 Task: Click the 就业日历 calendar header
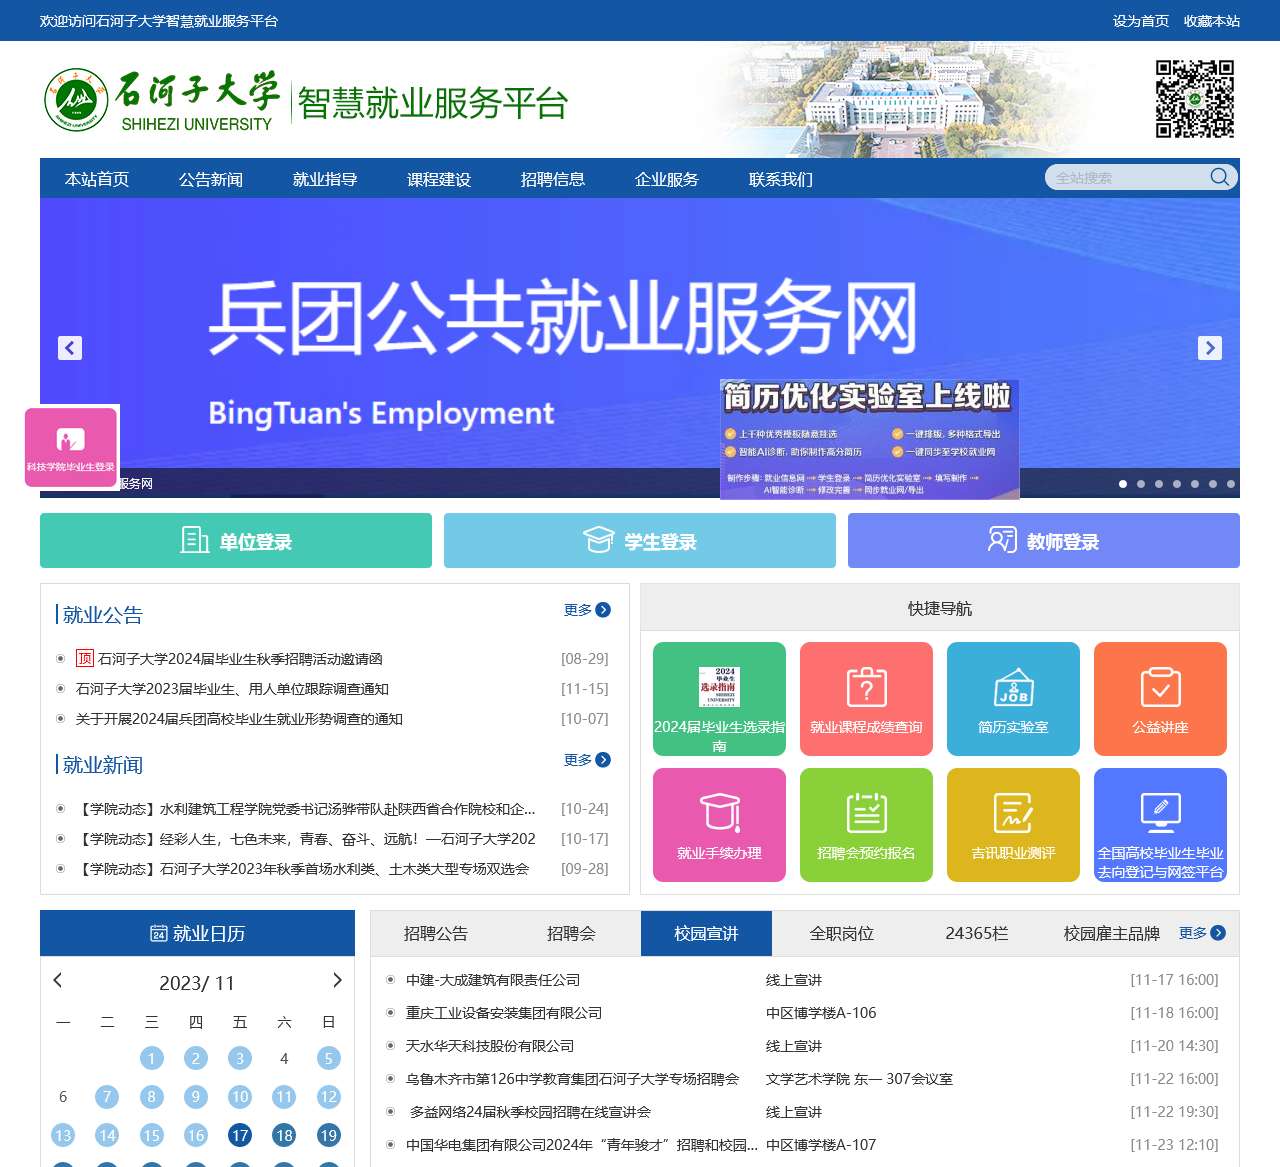[x=197, y=933]
